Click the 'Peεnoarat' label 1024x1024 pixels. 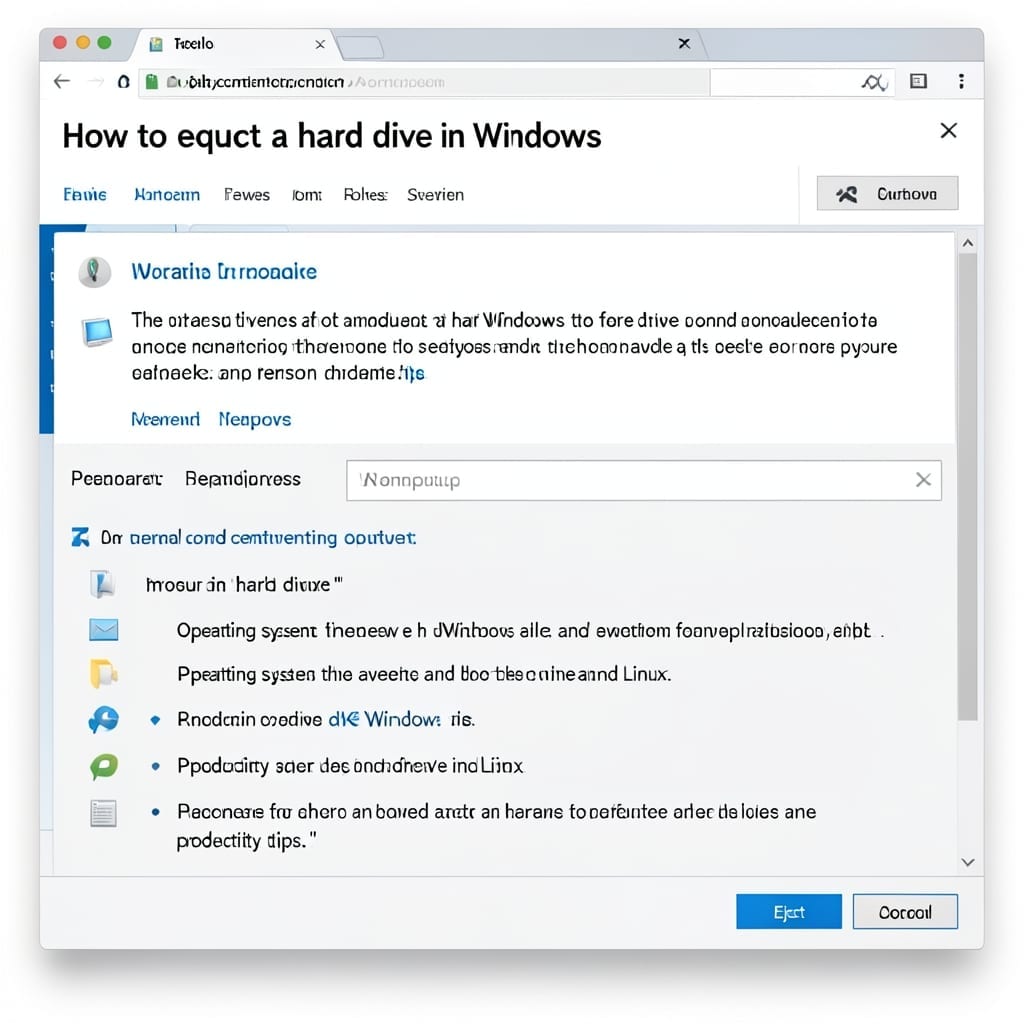coord(116,479)
